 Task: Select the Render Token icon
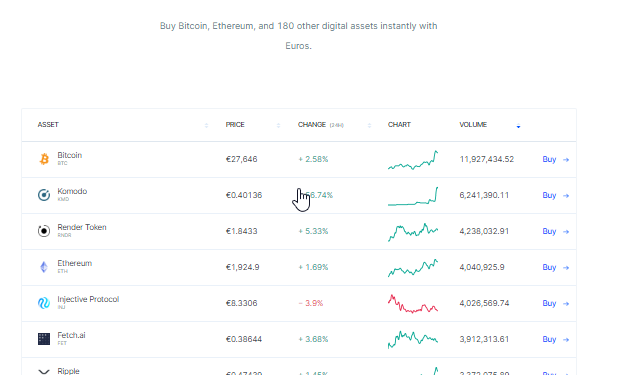coord(44,231)
